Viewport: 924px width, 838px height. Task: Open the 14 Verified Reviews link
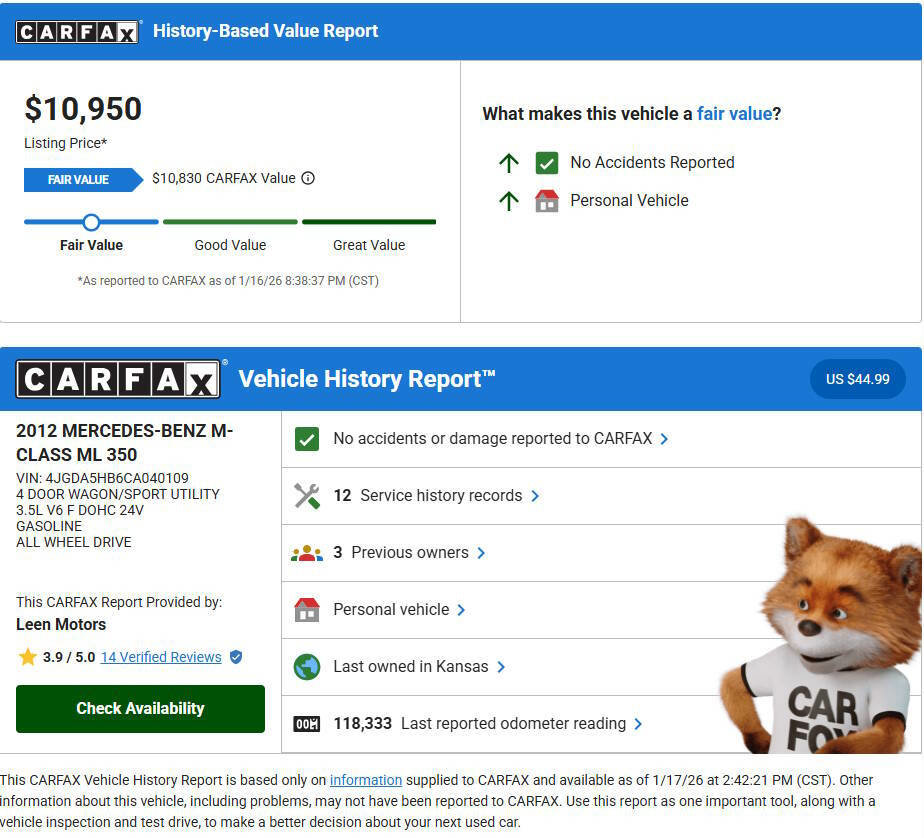161,657
